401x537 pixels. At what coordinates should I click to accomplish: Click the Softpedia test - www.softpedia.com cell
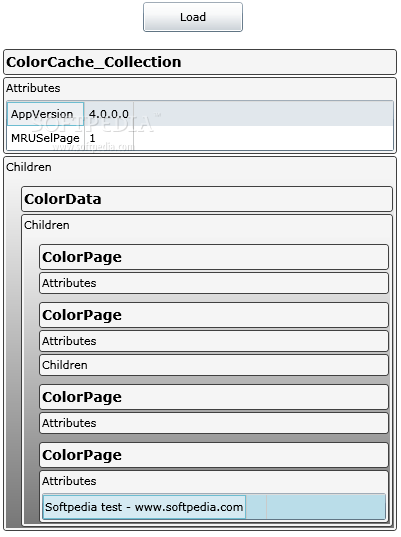144,507
